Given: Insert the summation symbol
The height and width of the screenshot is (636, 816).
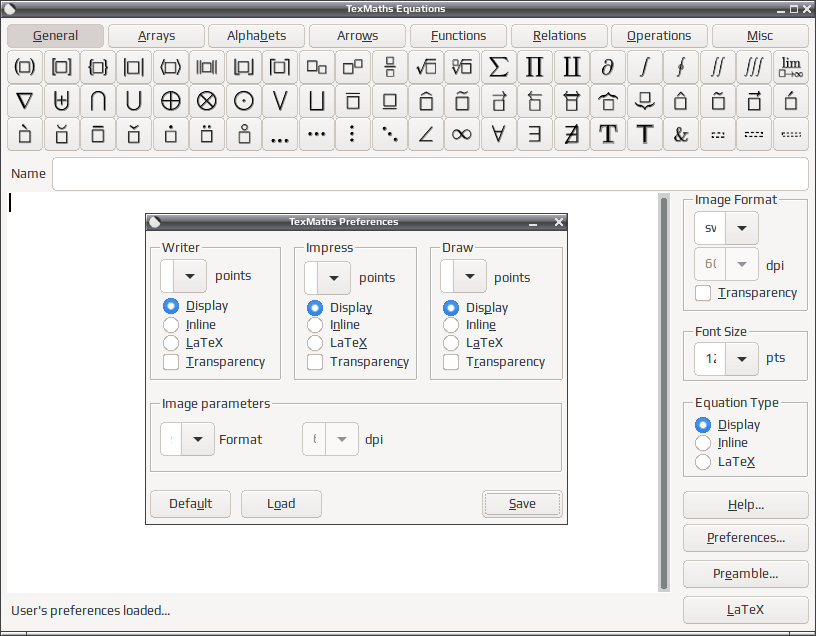Looking at the screenshot, I should 499,67.
